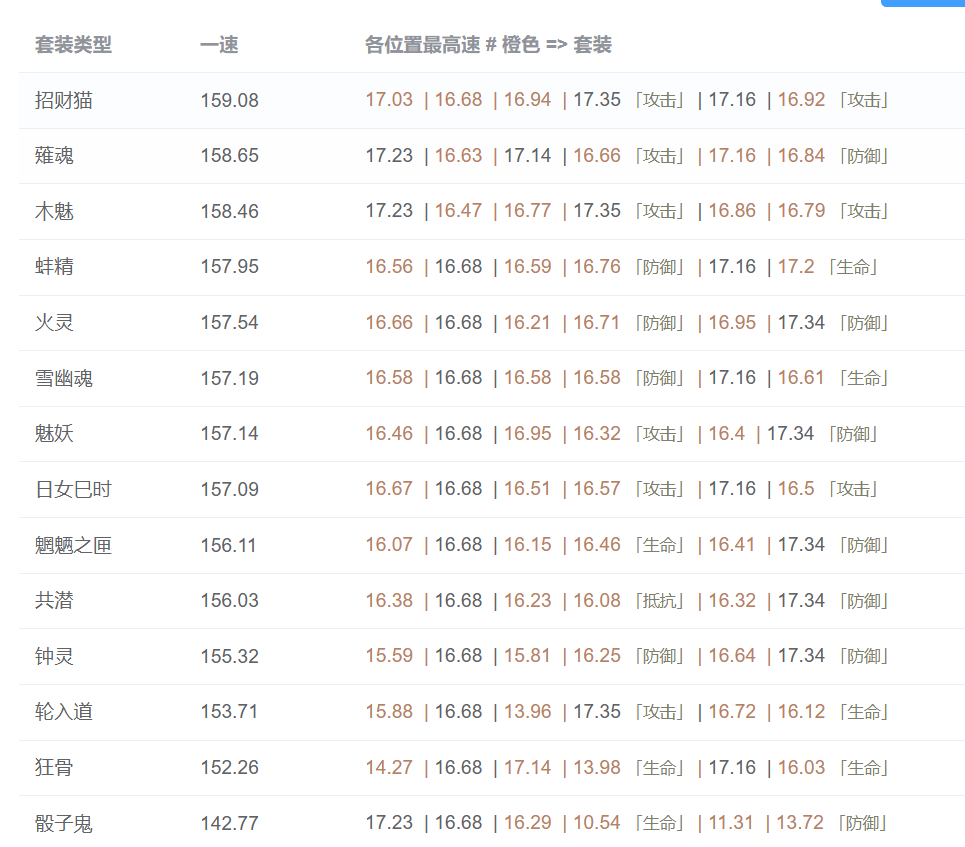Viewport: 965px width, 847px height.
Task: Click 11.31 in the 骰子鬼 row
Action: [731, 822]
